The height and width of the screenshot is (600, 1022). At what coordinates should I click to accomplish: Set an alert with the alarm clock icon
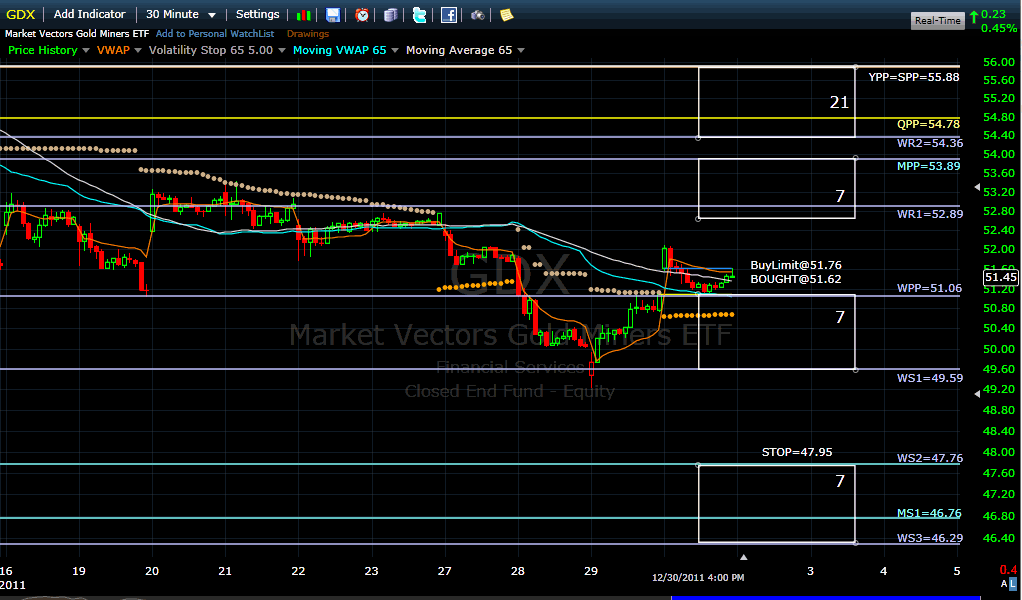(362, 15)
